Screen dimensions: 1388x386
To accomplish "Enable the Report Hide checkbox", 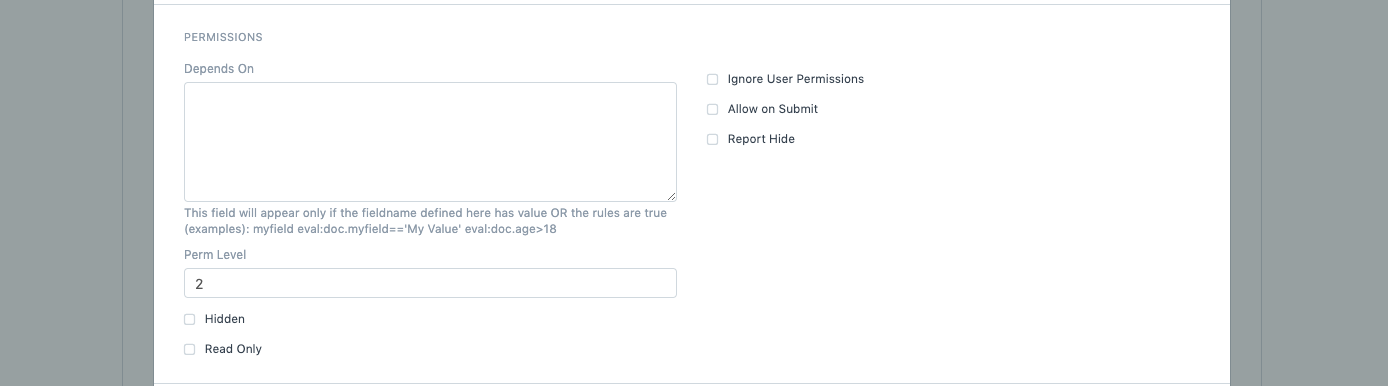I will (713, 139).
